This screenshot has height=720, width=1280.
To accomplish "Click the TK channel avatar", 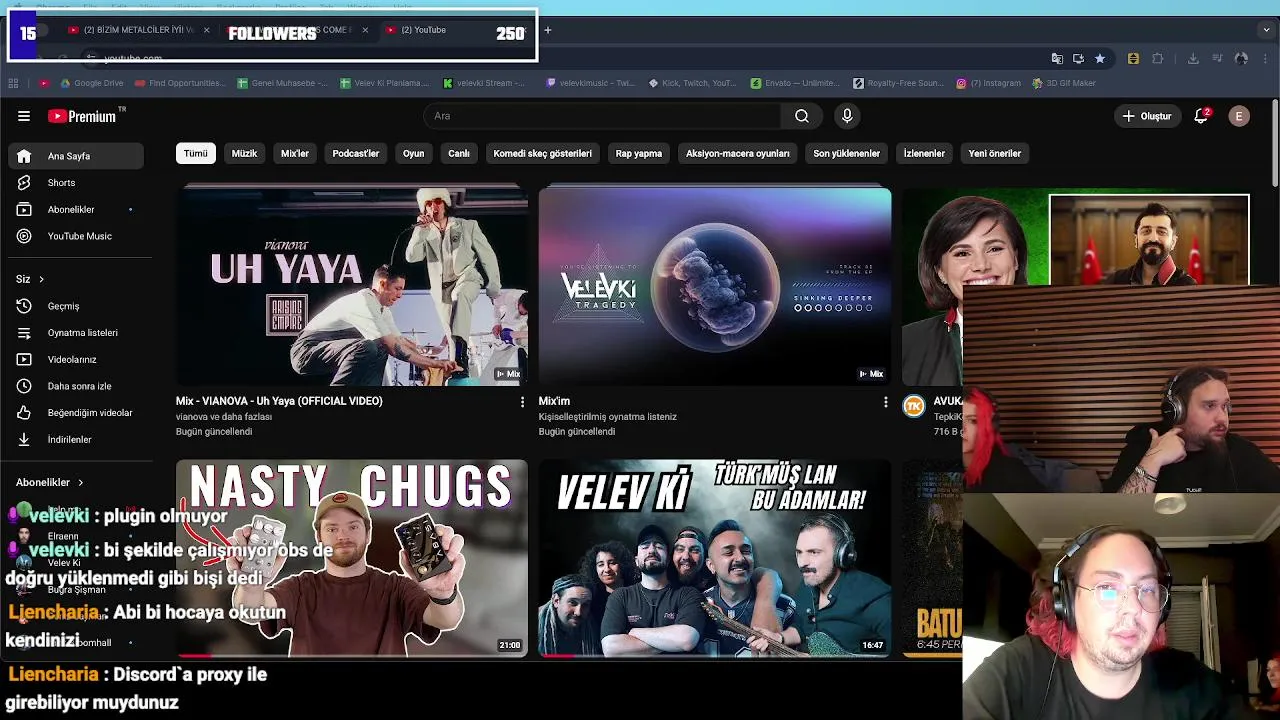I will coord(914,405).
